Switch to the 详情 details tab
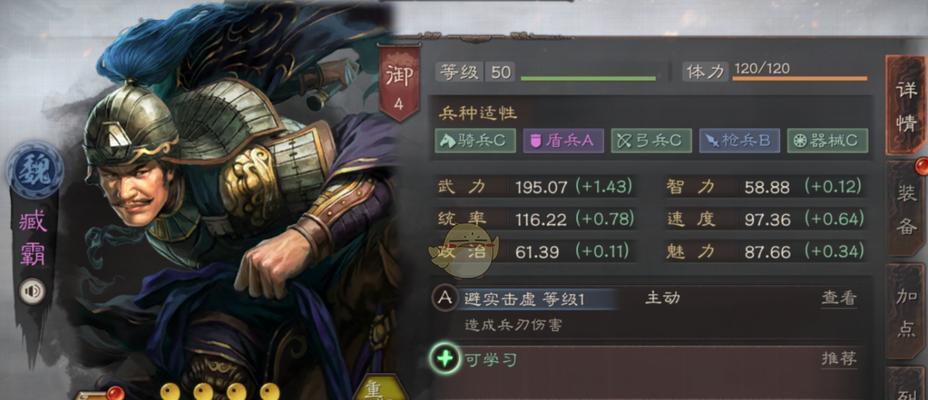This screenshot has height=400, width=928. point(906,106)
